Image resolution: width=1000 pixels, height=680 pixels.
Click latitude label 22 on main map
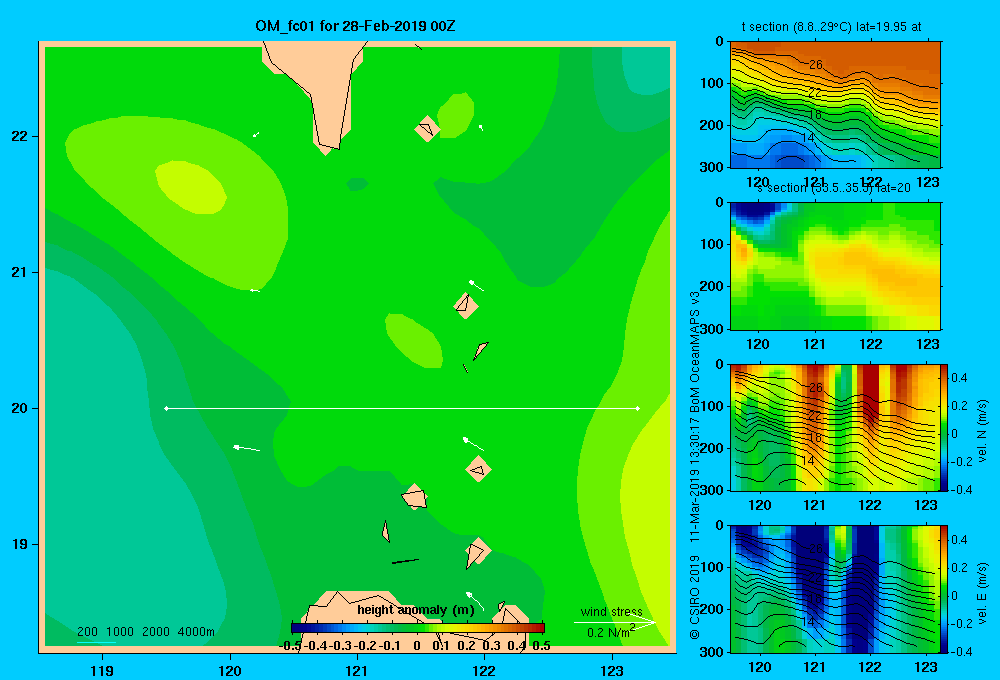pos(20,136)
